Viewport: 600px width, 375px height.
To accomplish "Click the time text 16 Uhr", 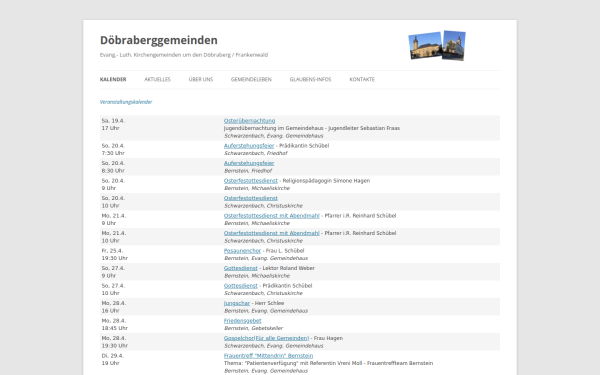I will point(110,311).
